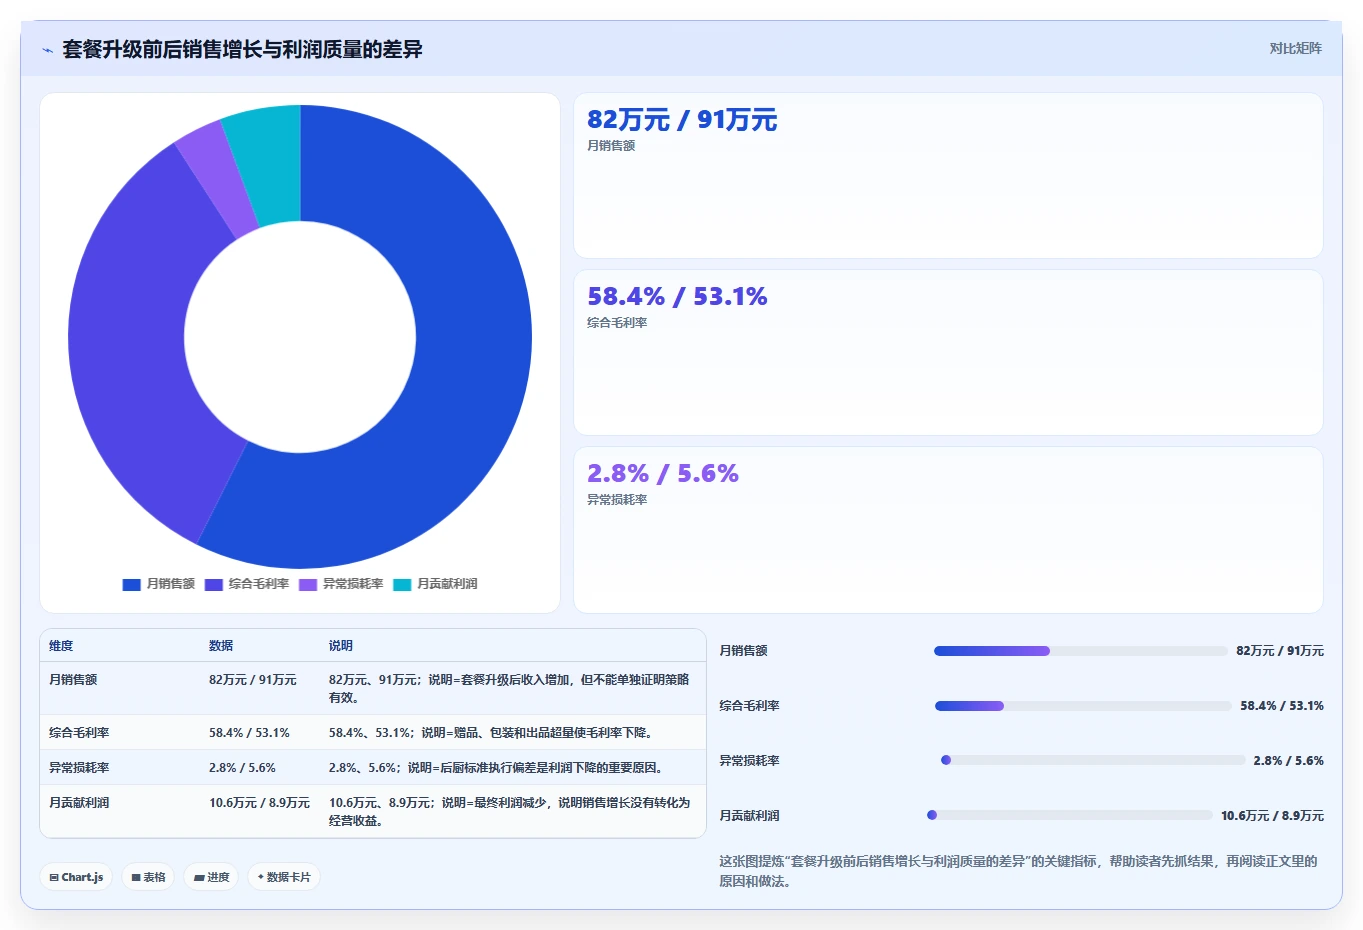
Task: Click explanation about 后厨标准执行偏差
Action: [x=497, y=768]
